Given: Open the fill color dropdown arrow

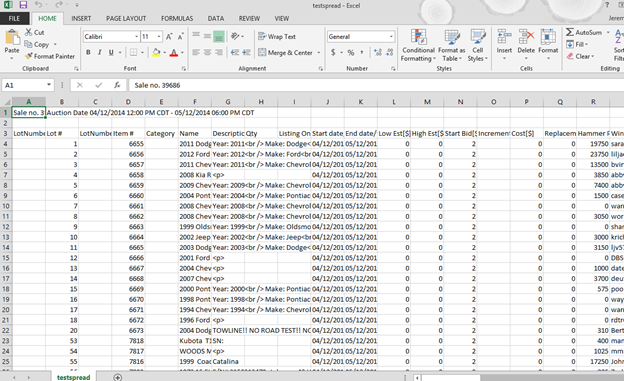Looking at the screenshot, I should pyautogui.click(x=165, y=53).
